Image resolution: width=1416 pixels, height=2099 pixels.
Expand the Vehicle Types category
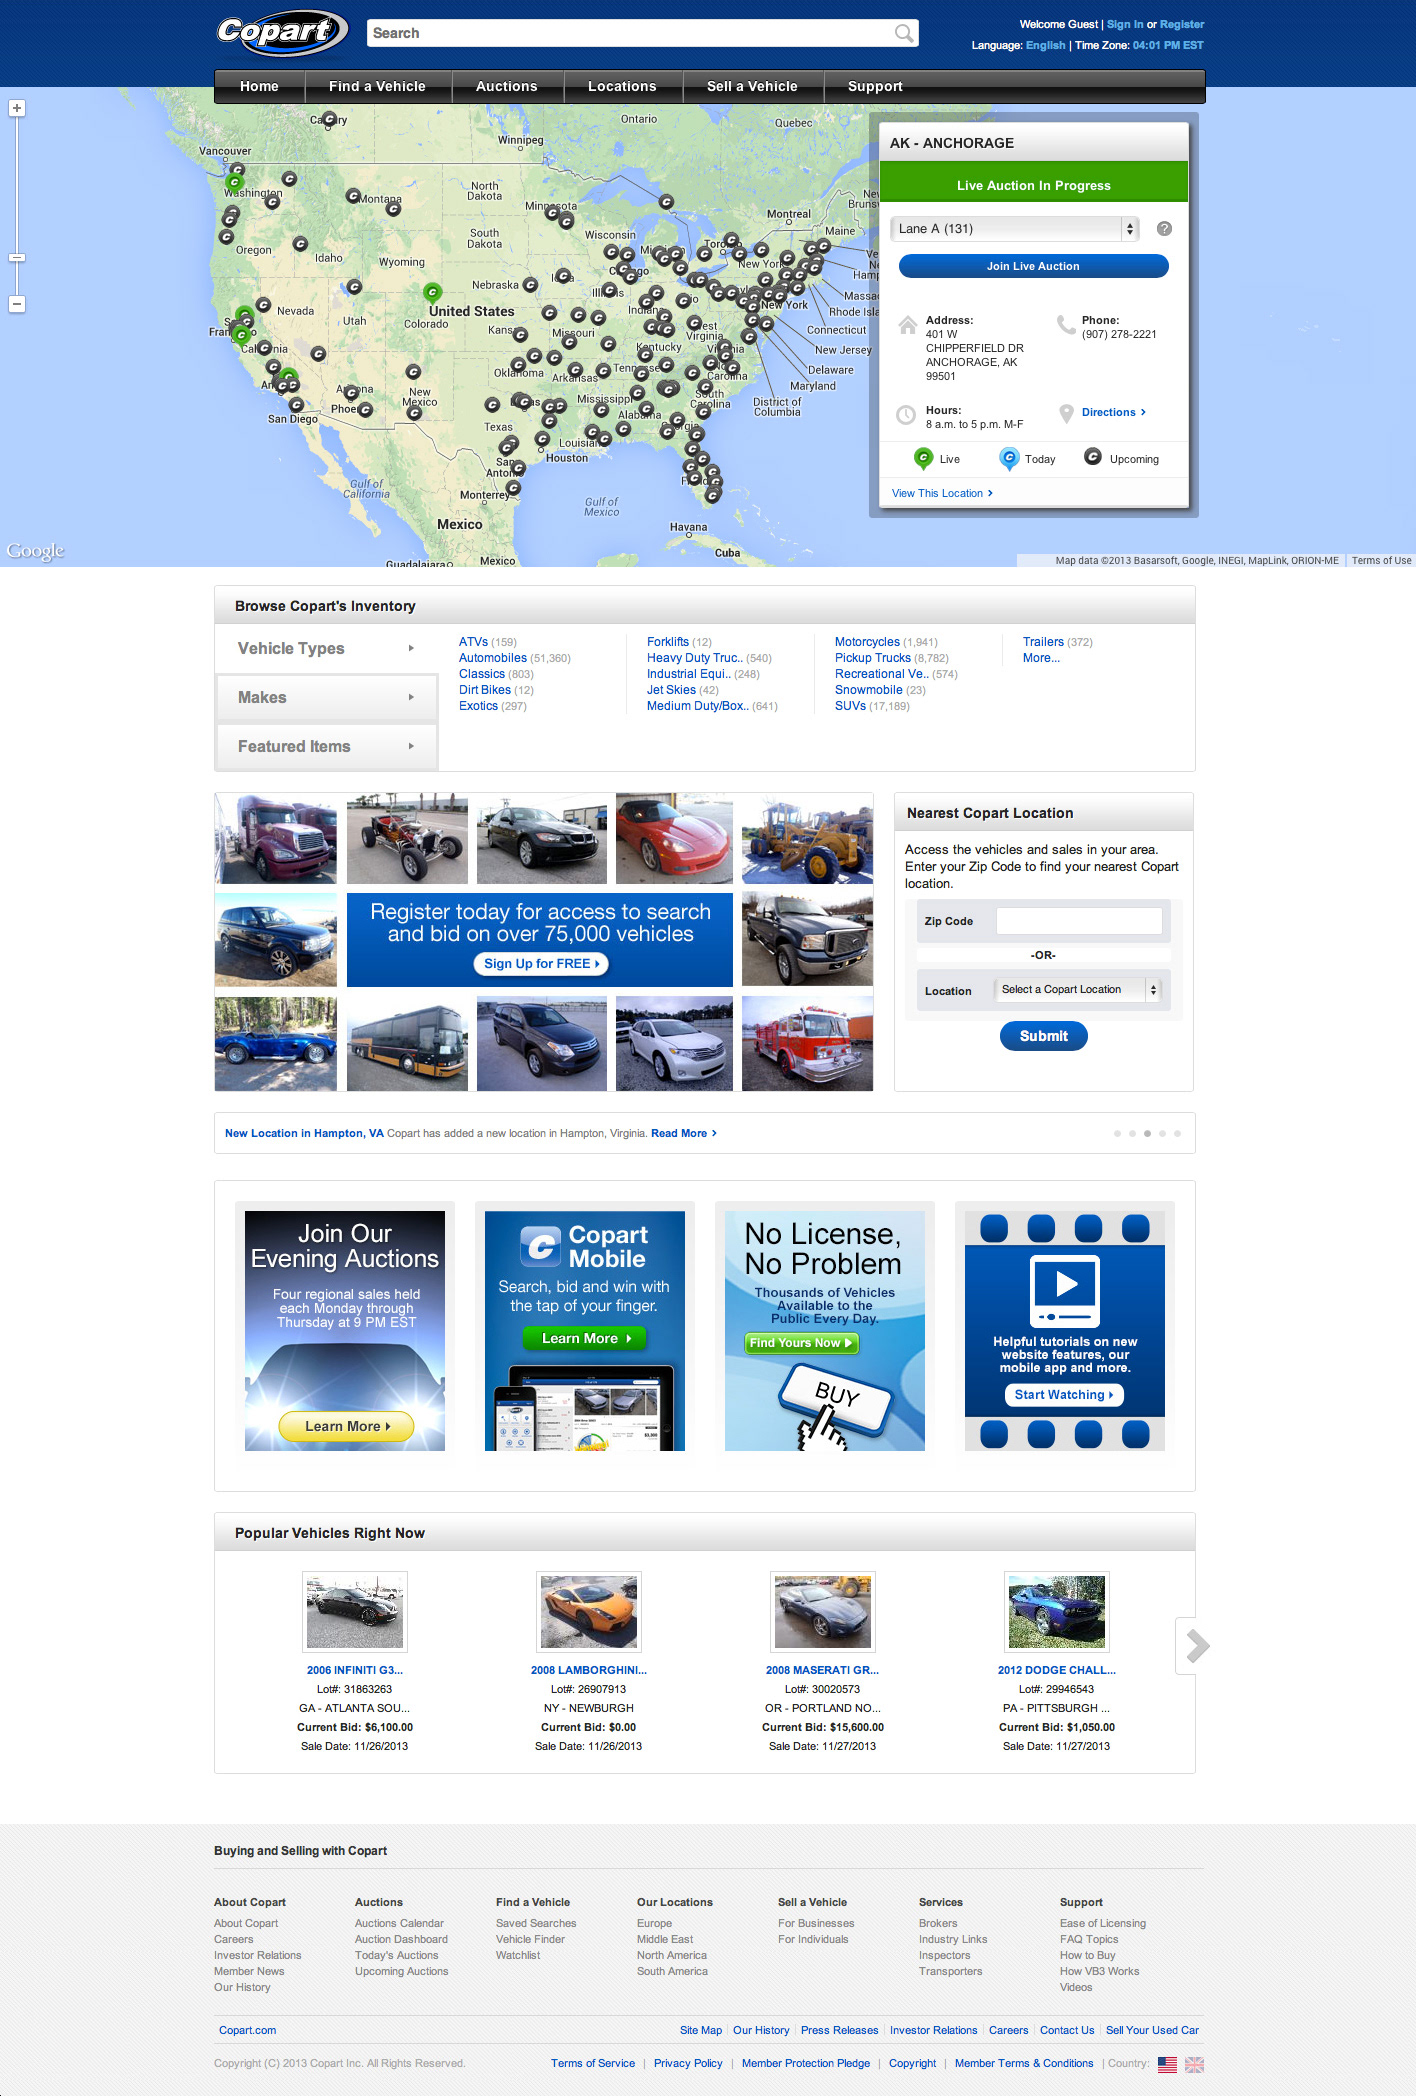click(x=326, y=649)
